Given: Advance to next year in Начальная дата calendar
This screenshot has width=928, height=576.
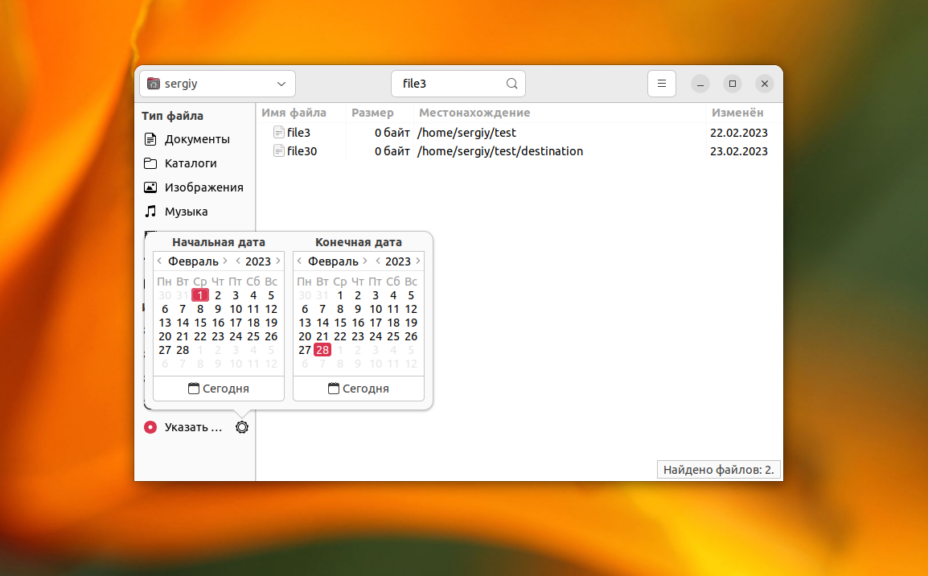Looking at the screenshot, I should (x=278, y=261).
